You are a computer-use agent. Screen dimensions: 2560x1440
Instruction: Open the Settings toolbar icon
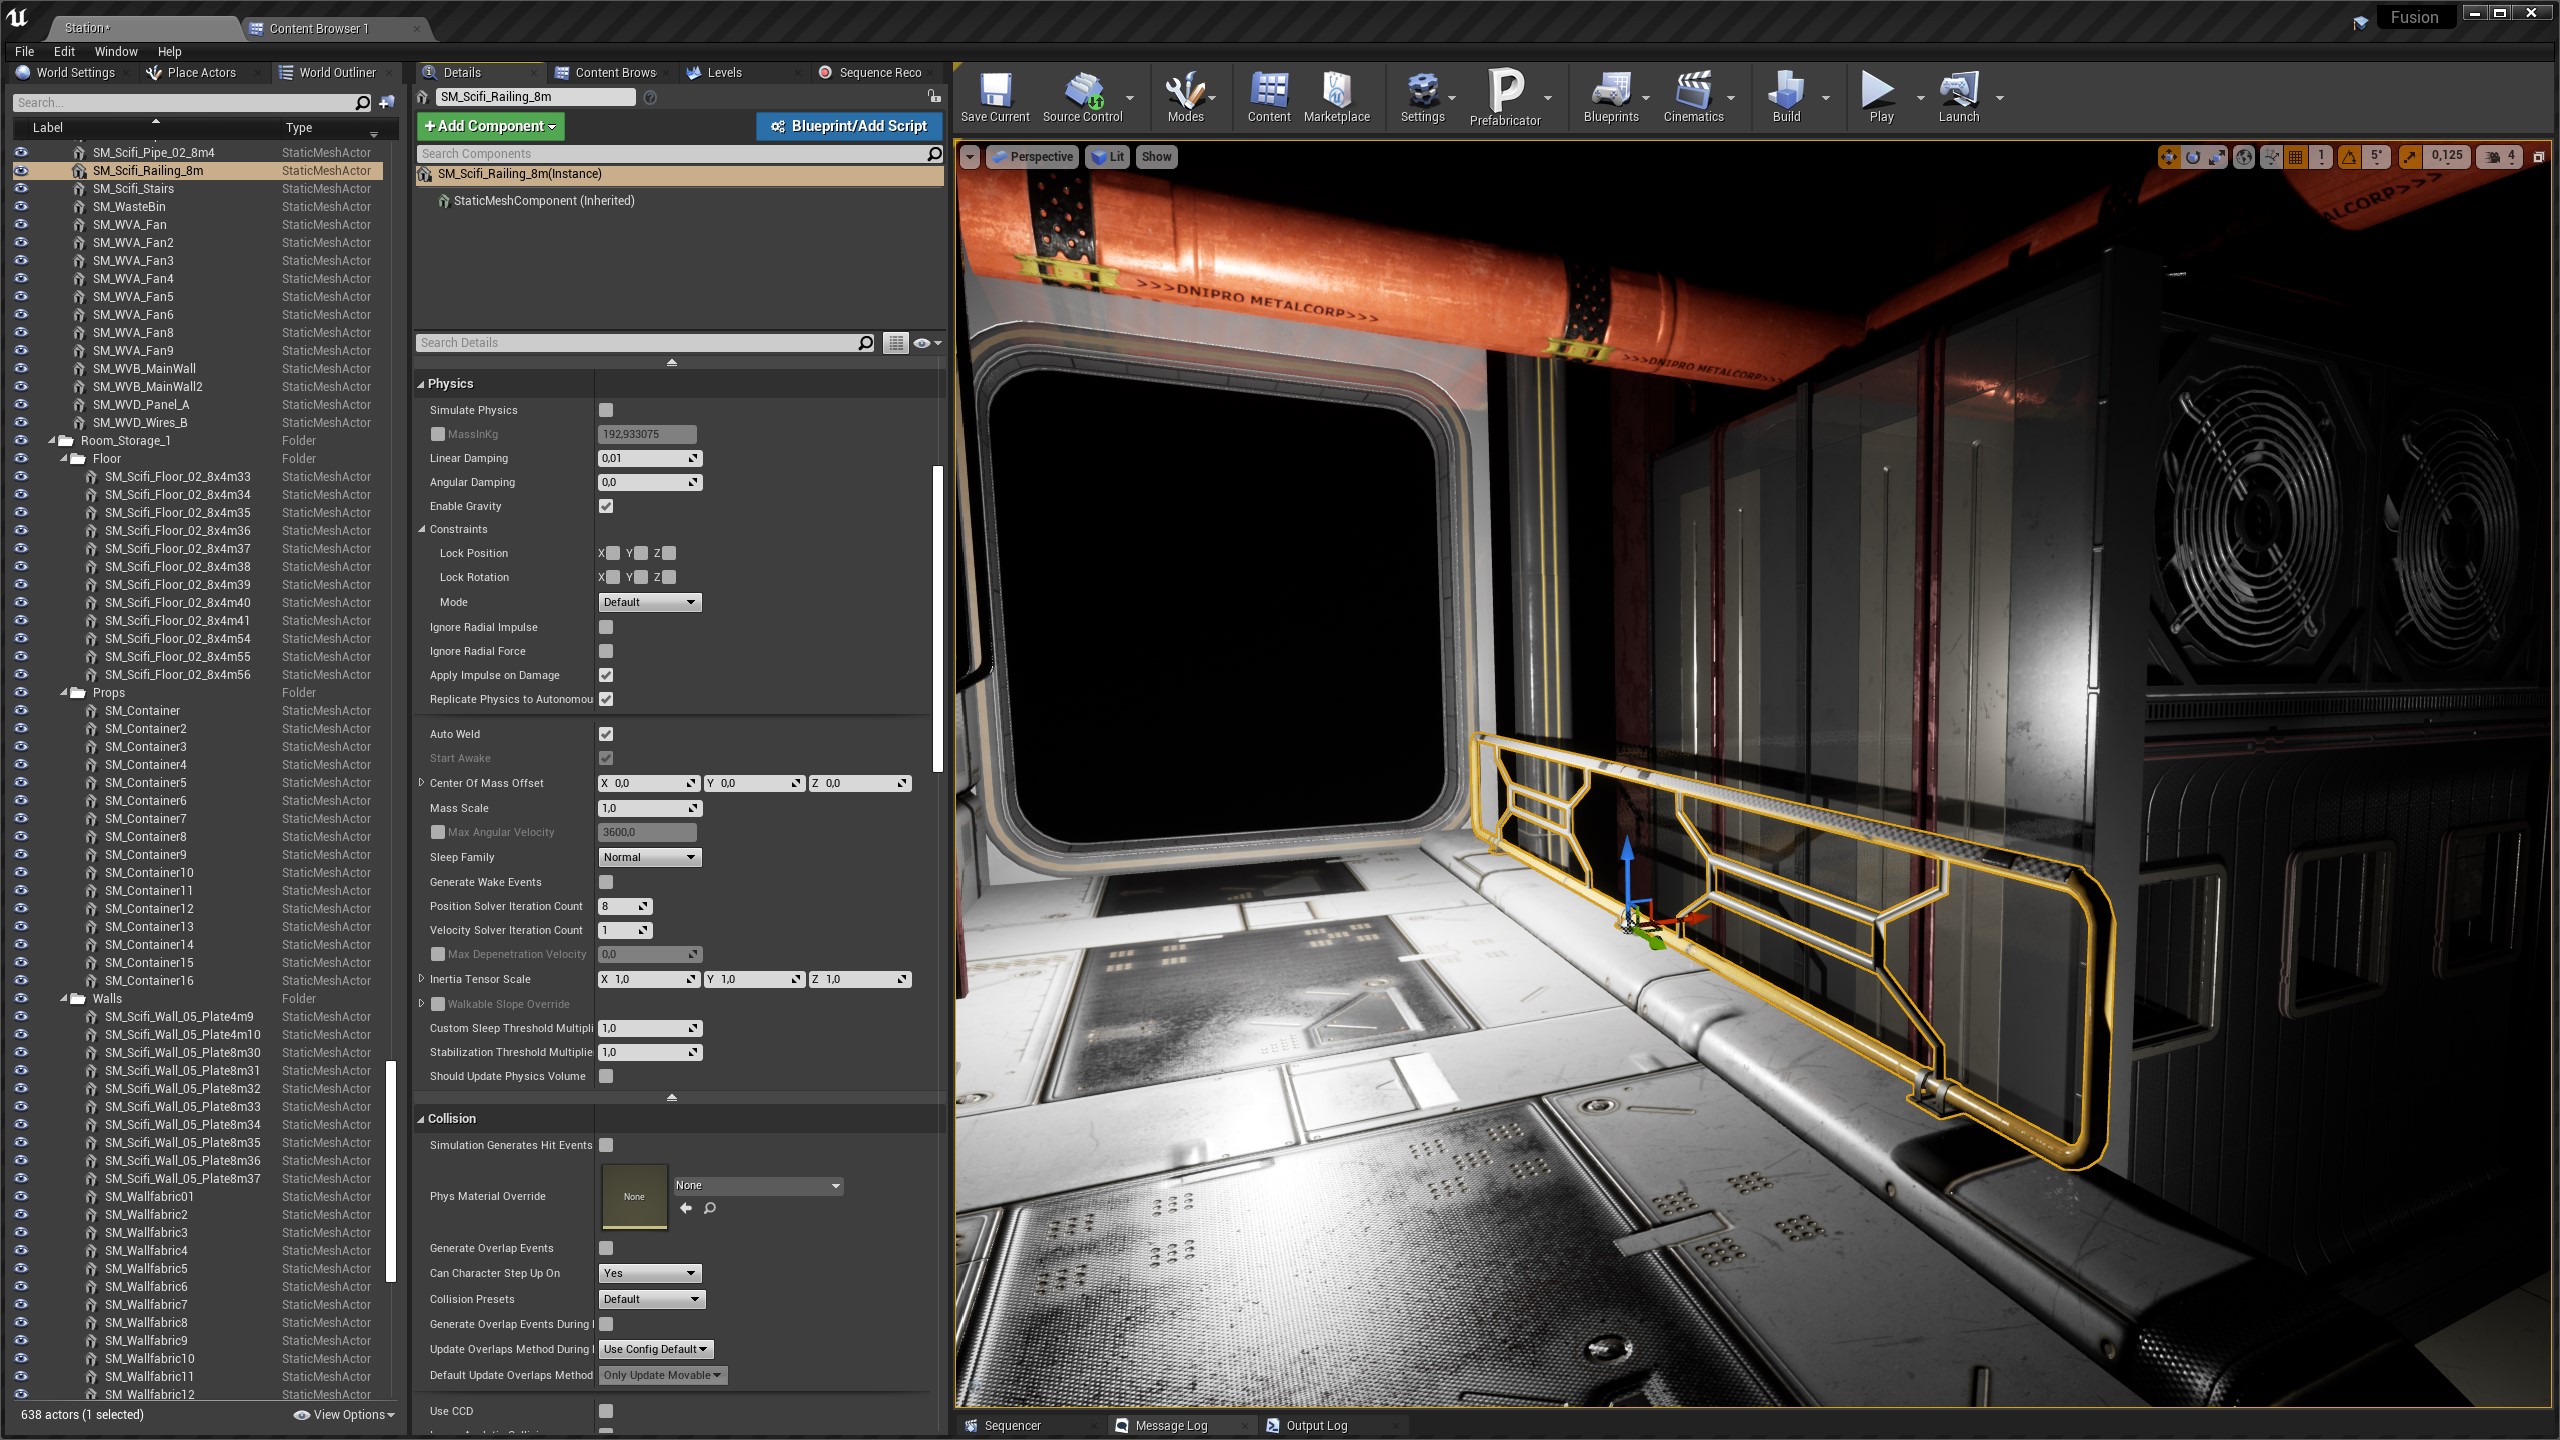click(1422, 97)
